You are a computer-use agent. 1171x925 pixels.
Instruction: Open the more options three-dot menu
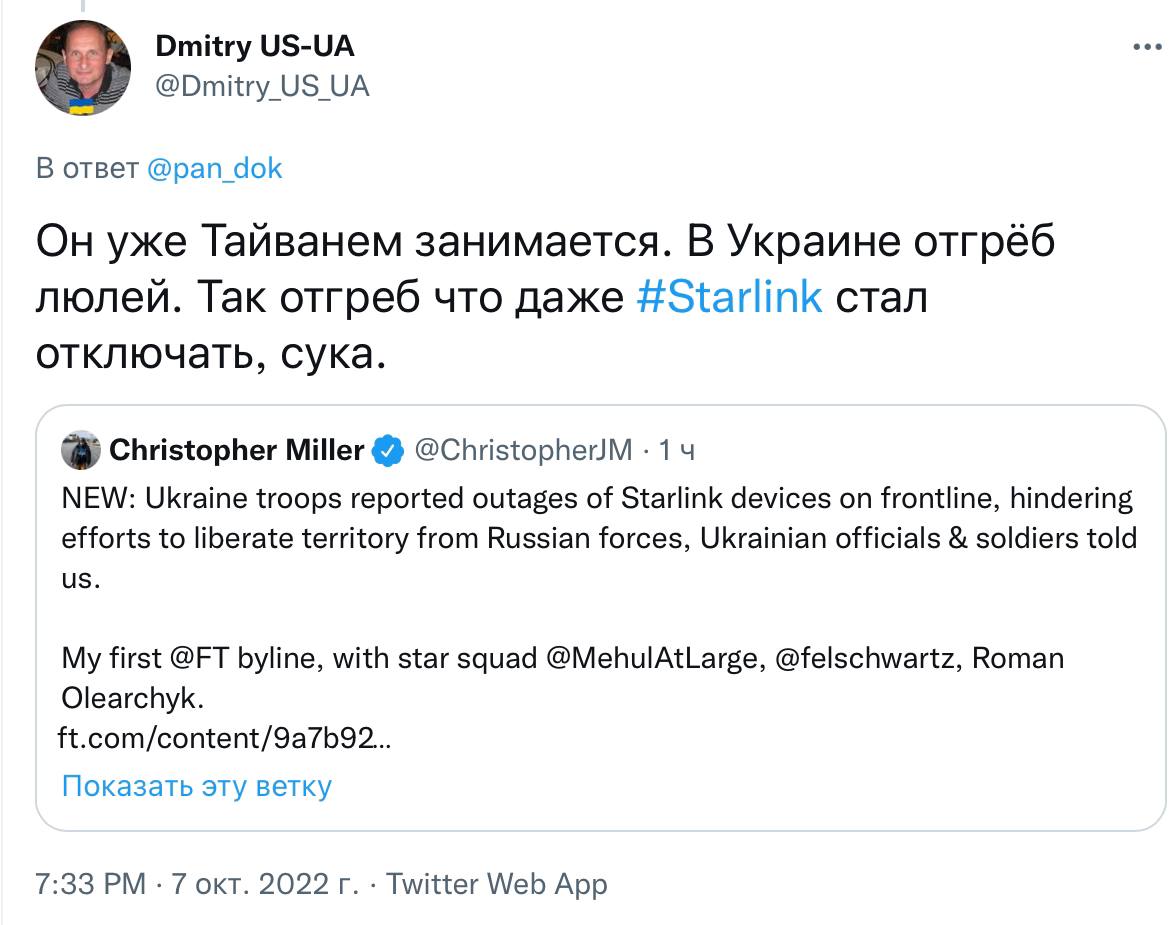pos(1147,47)
